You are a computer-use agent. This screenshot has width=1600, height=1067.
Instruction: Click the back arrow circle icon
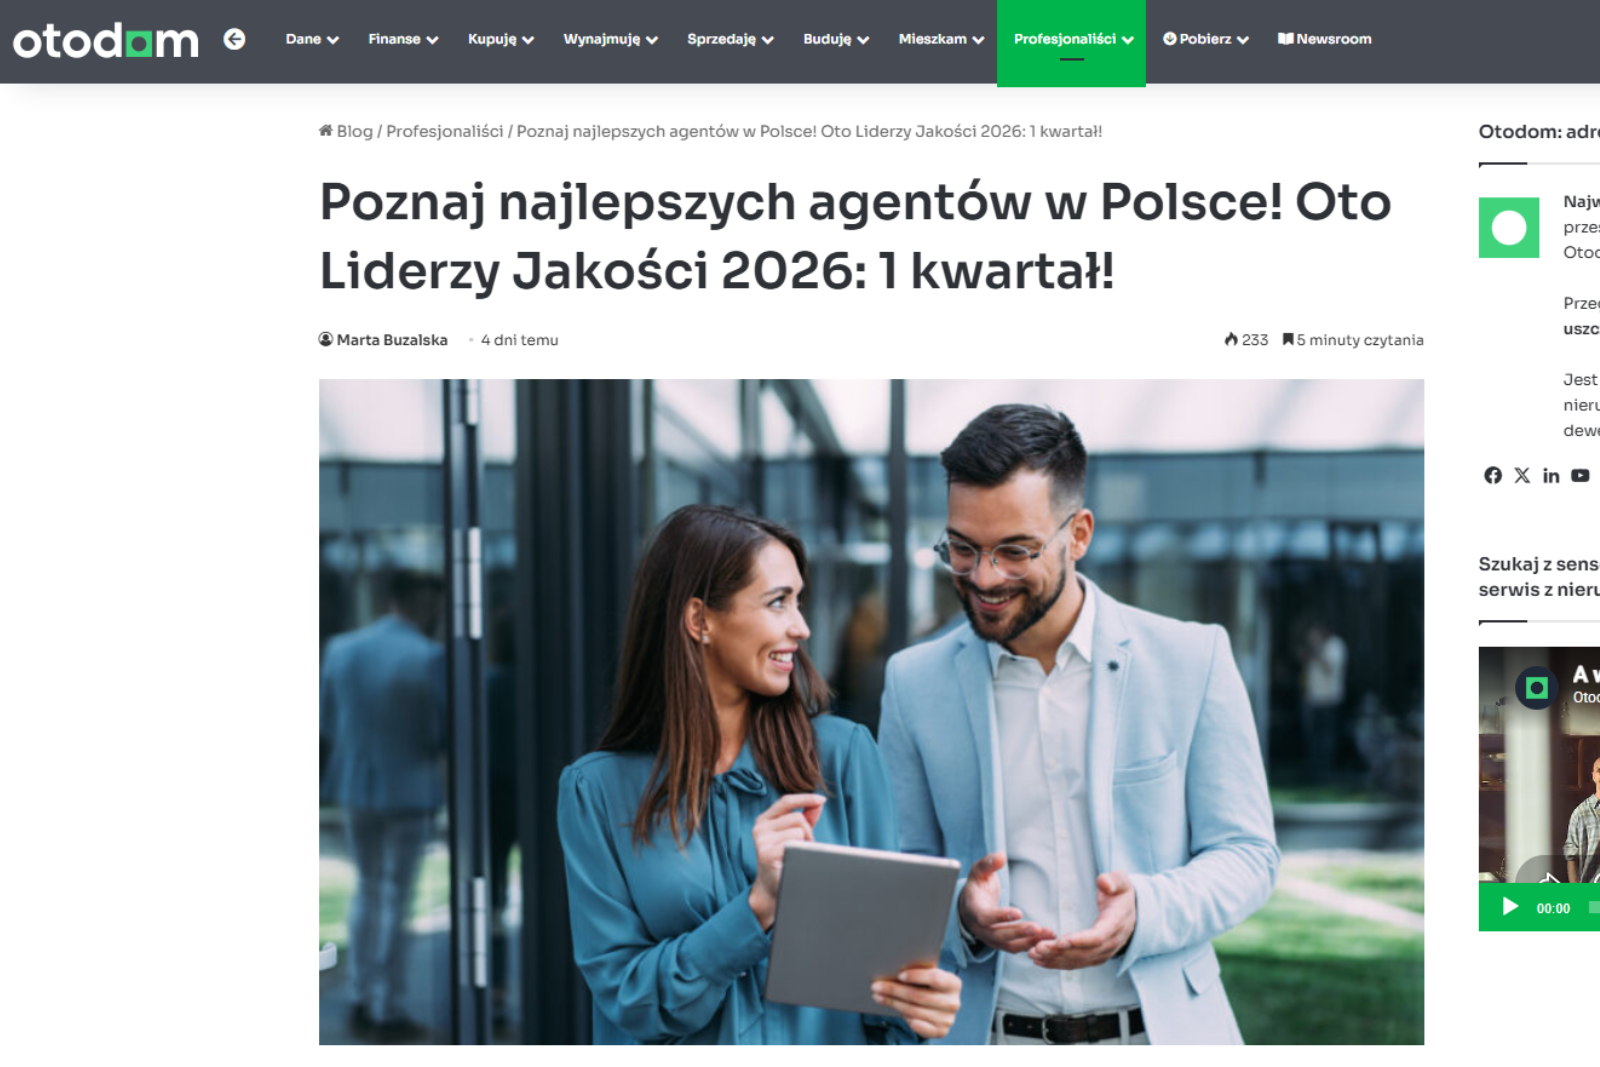(x=234, y=39)
